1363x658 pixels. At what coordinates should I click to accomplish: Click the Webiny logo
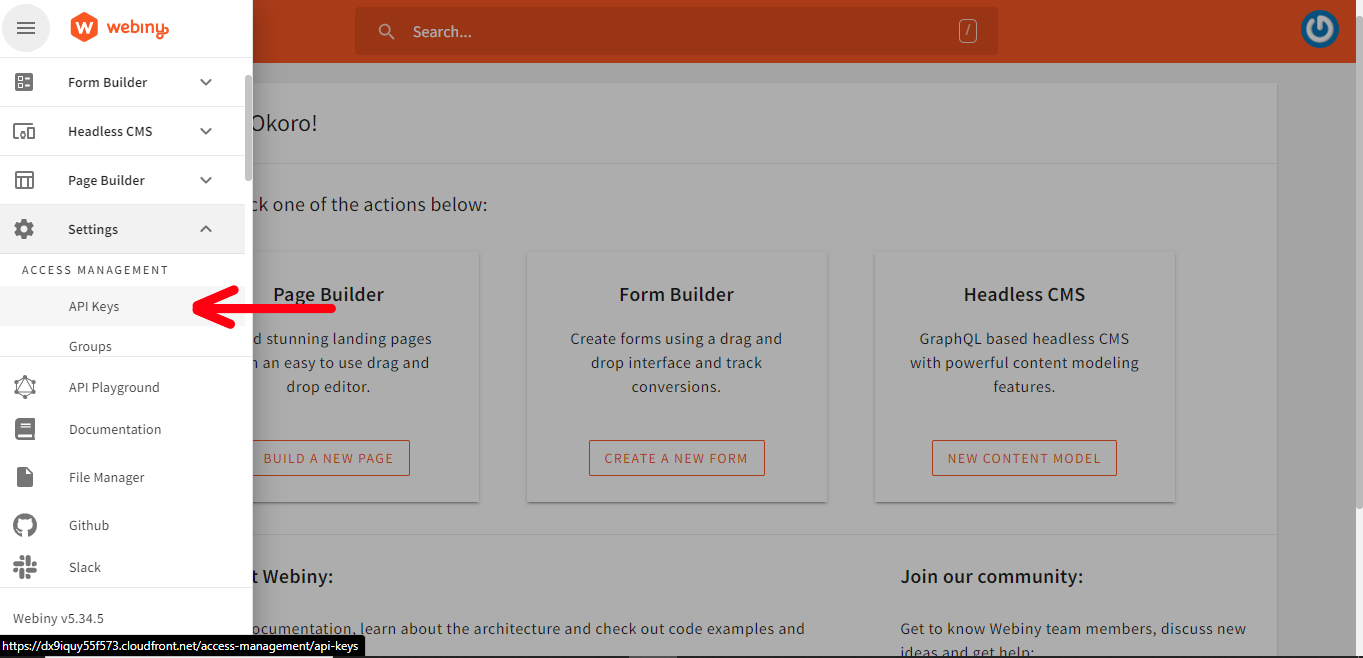coord(120,29)
